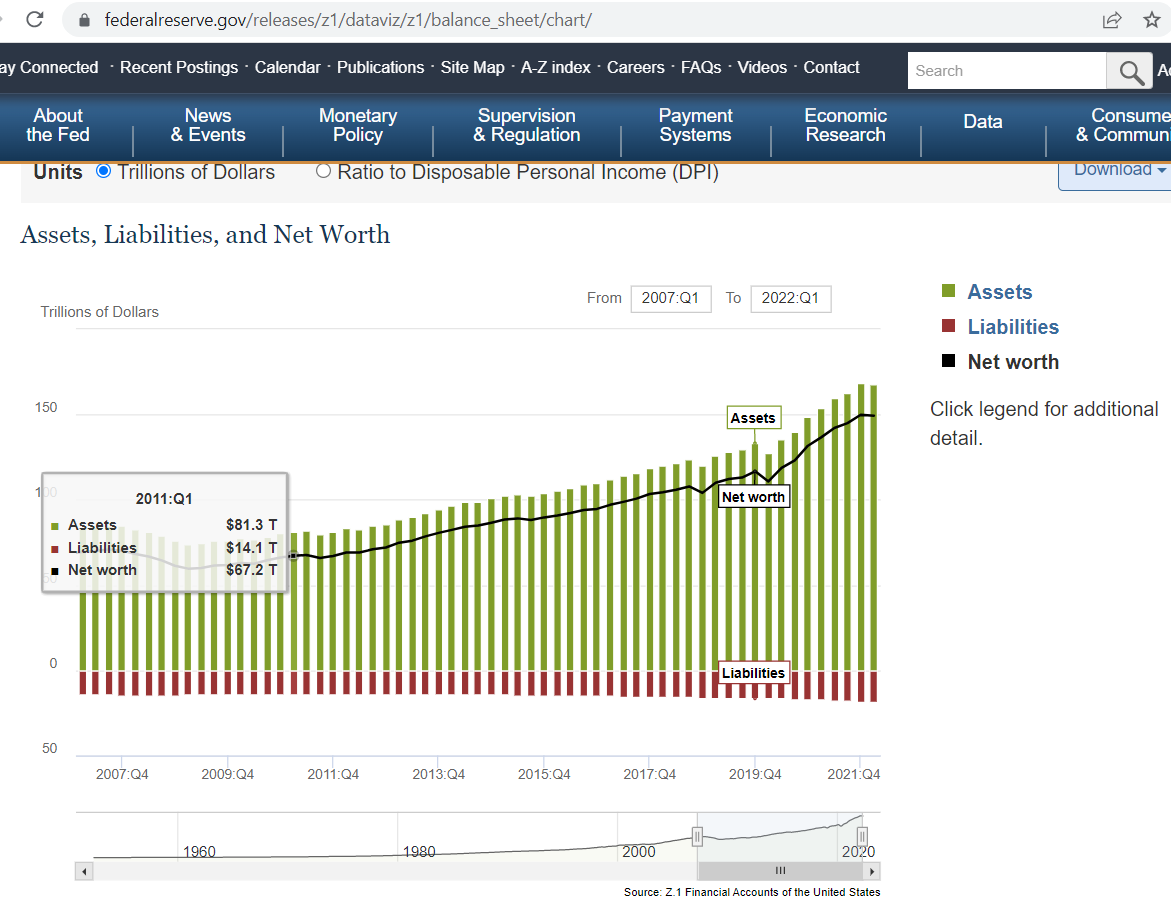Select Ratio to Disposable Personal Income option

[x=323, y=171]
